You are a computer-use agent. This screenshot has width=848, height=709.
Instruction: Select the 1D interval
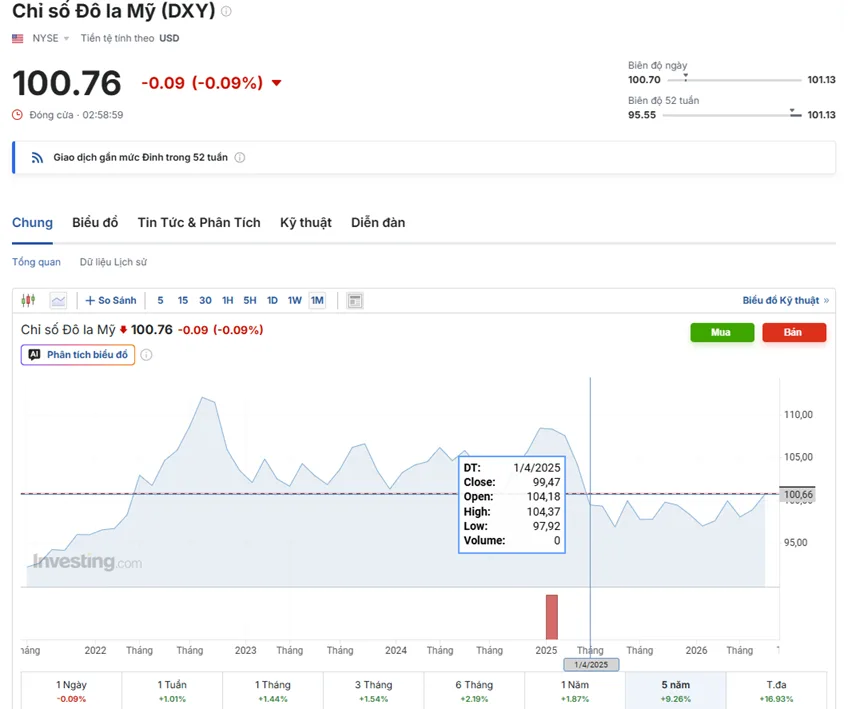(272, 300)
